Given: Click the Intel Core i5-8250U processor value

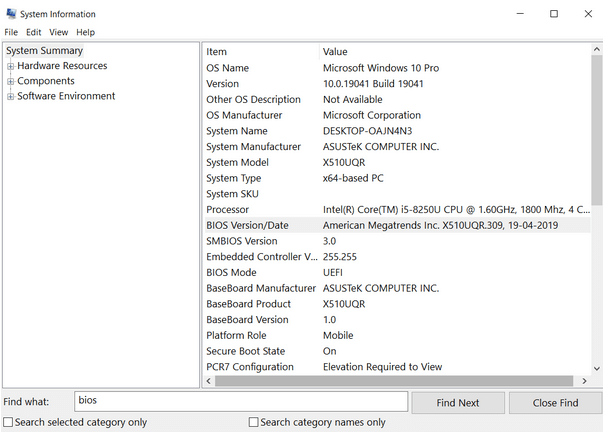Looking at the screenshot, I should (x=456, y=210).
